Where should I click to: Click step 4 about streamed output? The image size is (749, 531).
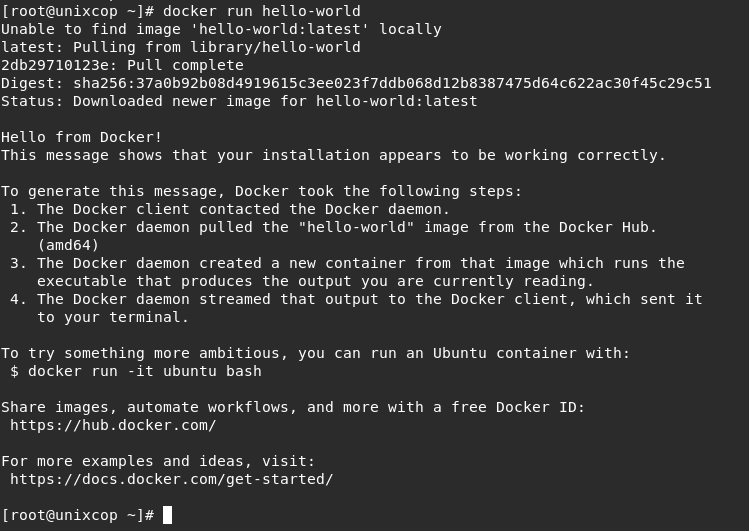(x=356, y=308)
